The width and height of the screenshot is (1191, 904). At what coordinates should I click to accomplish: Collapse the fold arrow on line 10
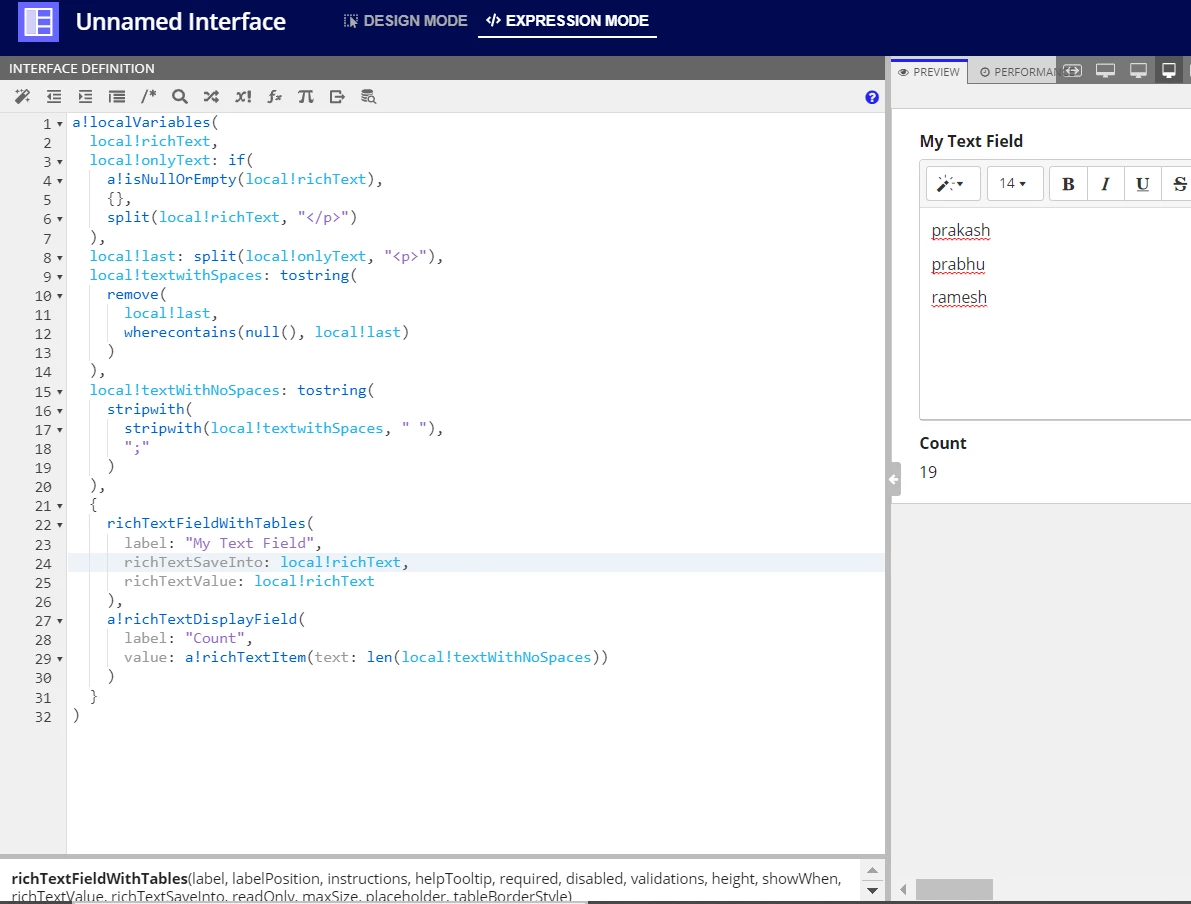(60, 296)
